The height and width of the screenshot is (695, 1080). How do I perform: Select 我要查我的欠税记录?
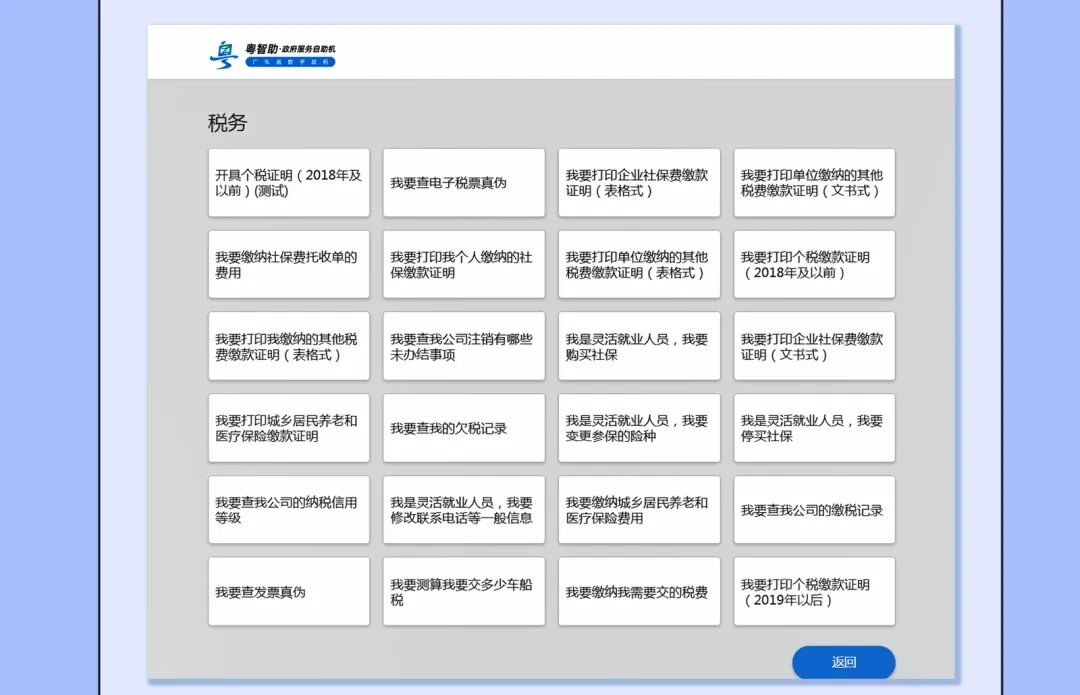pos(463,428)
